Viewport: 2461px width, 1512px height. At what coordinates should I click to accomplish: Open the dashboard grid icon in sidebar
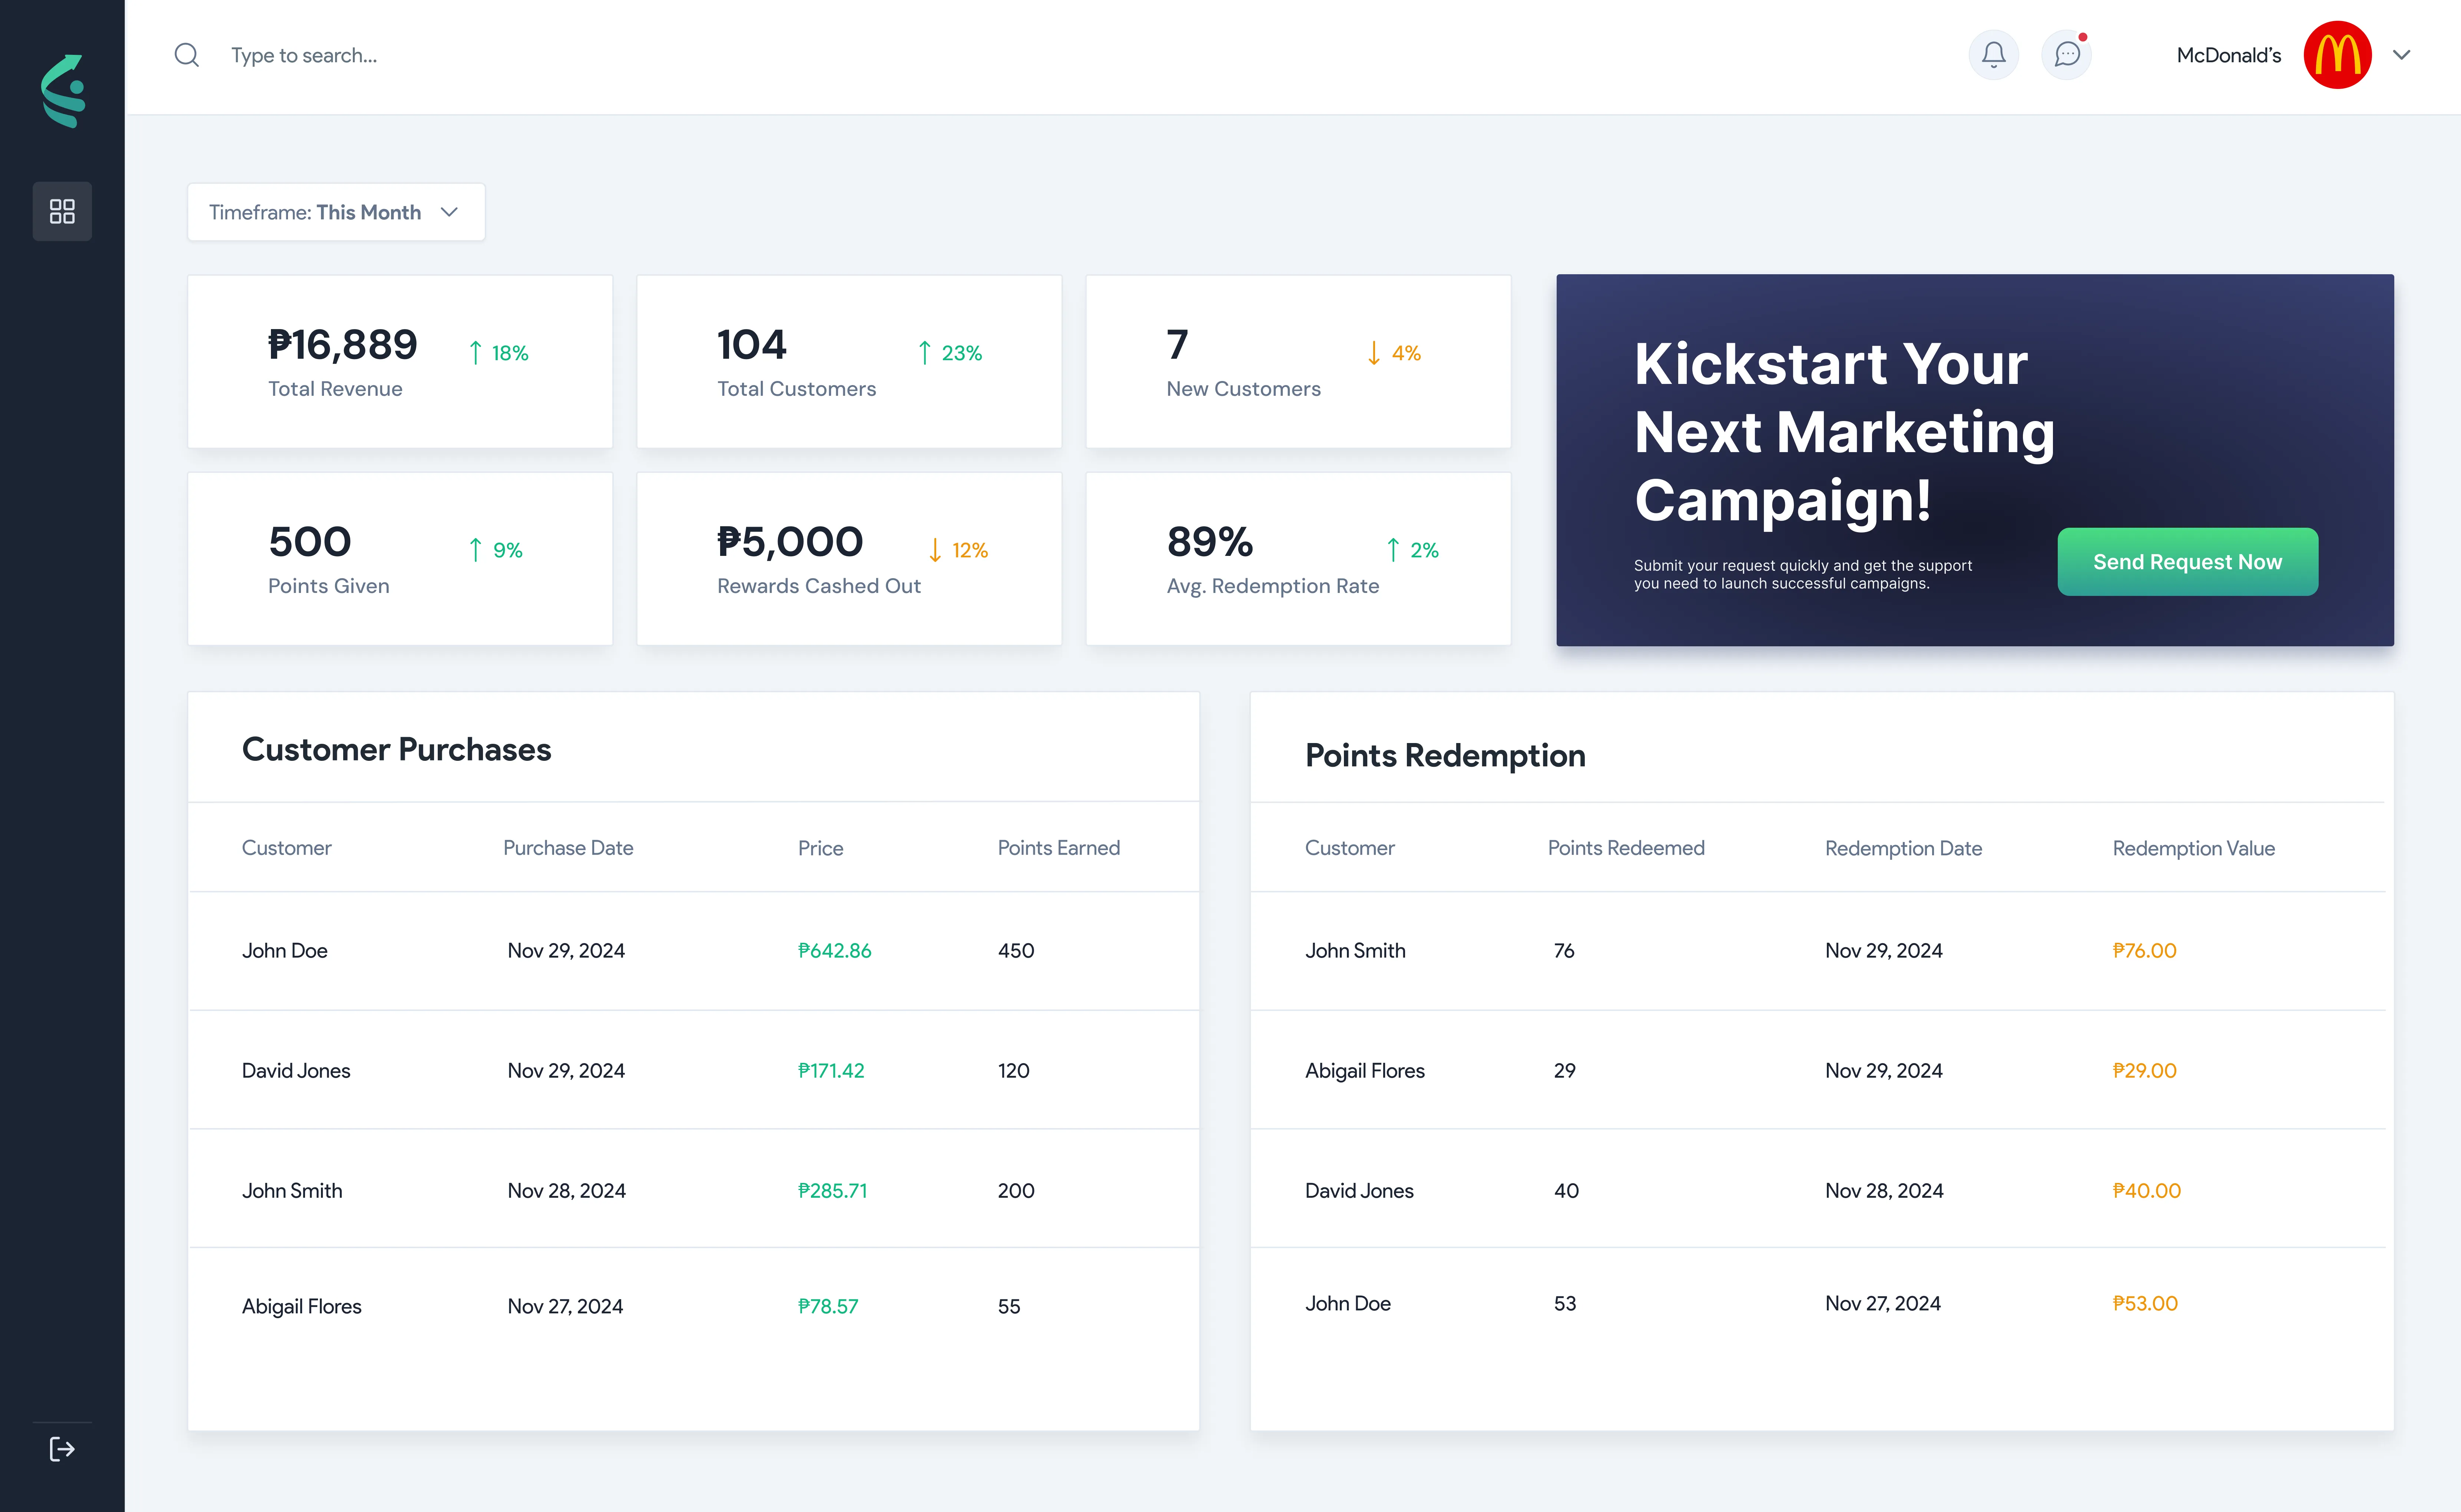point(62,211)
